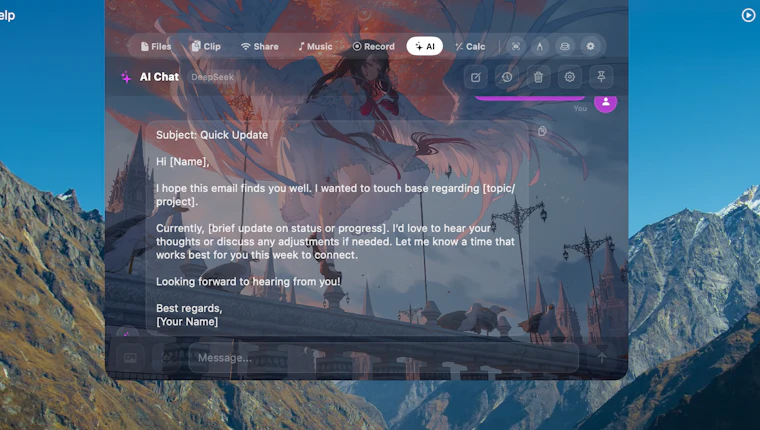Click the "Looking forward to hearing from you!" line

(248, 282)
